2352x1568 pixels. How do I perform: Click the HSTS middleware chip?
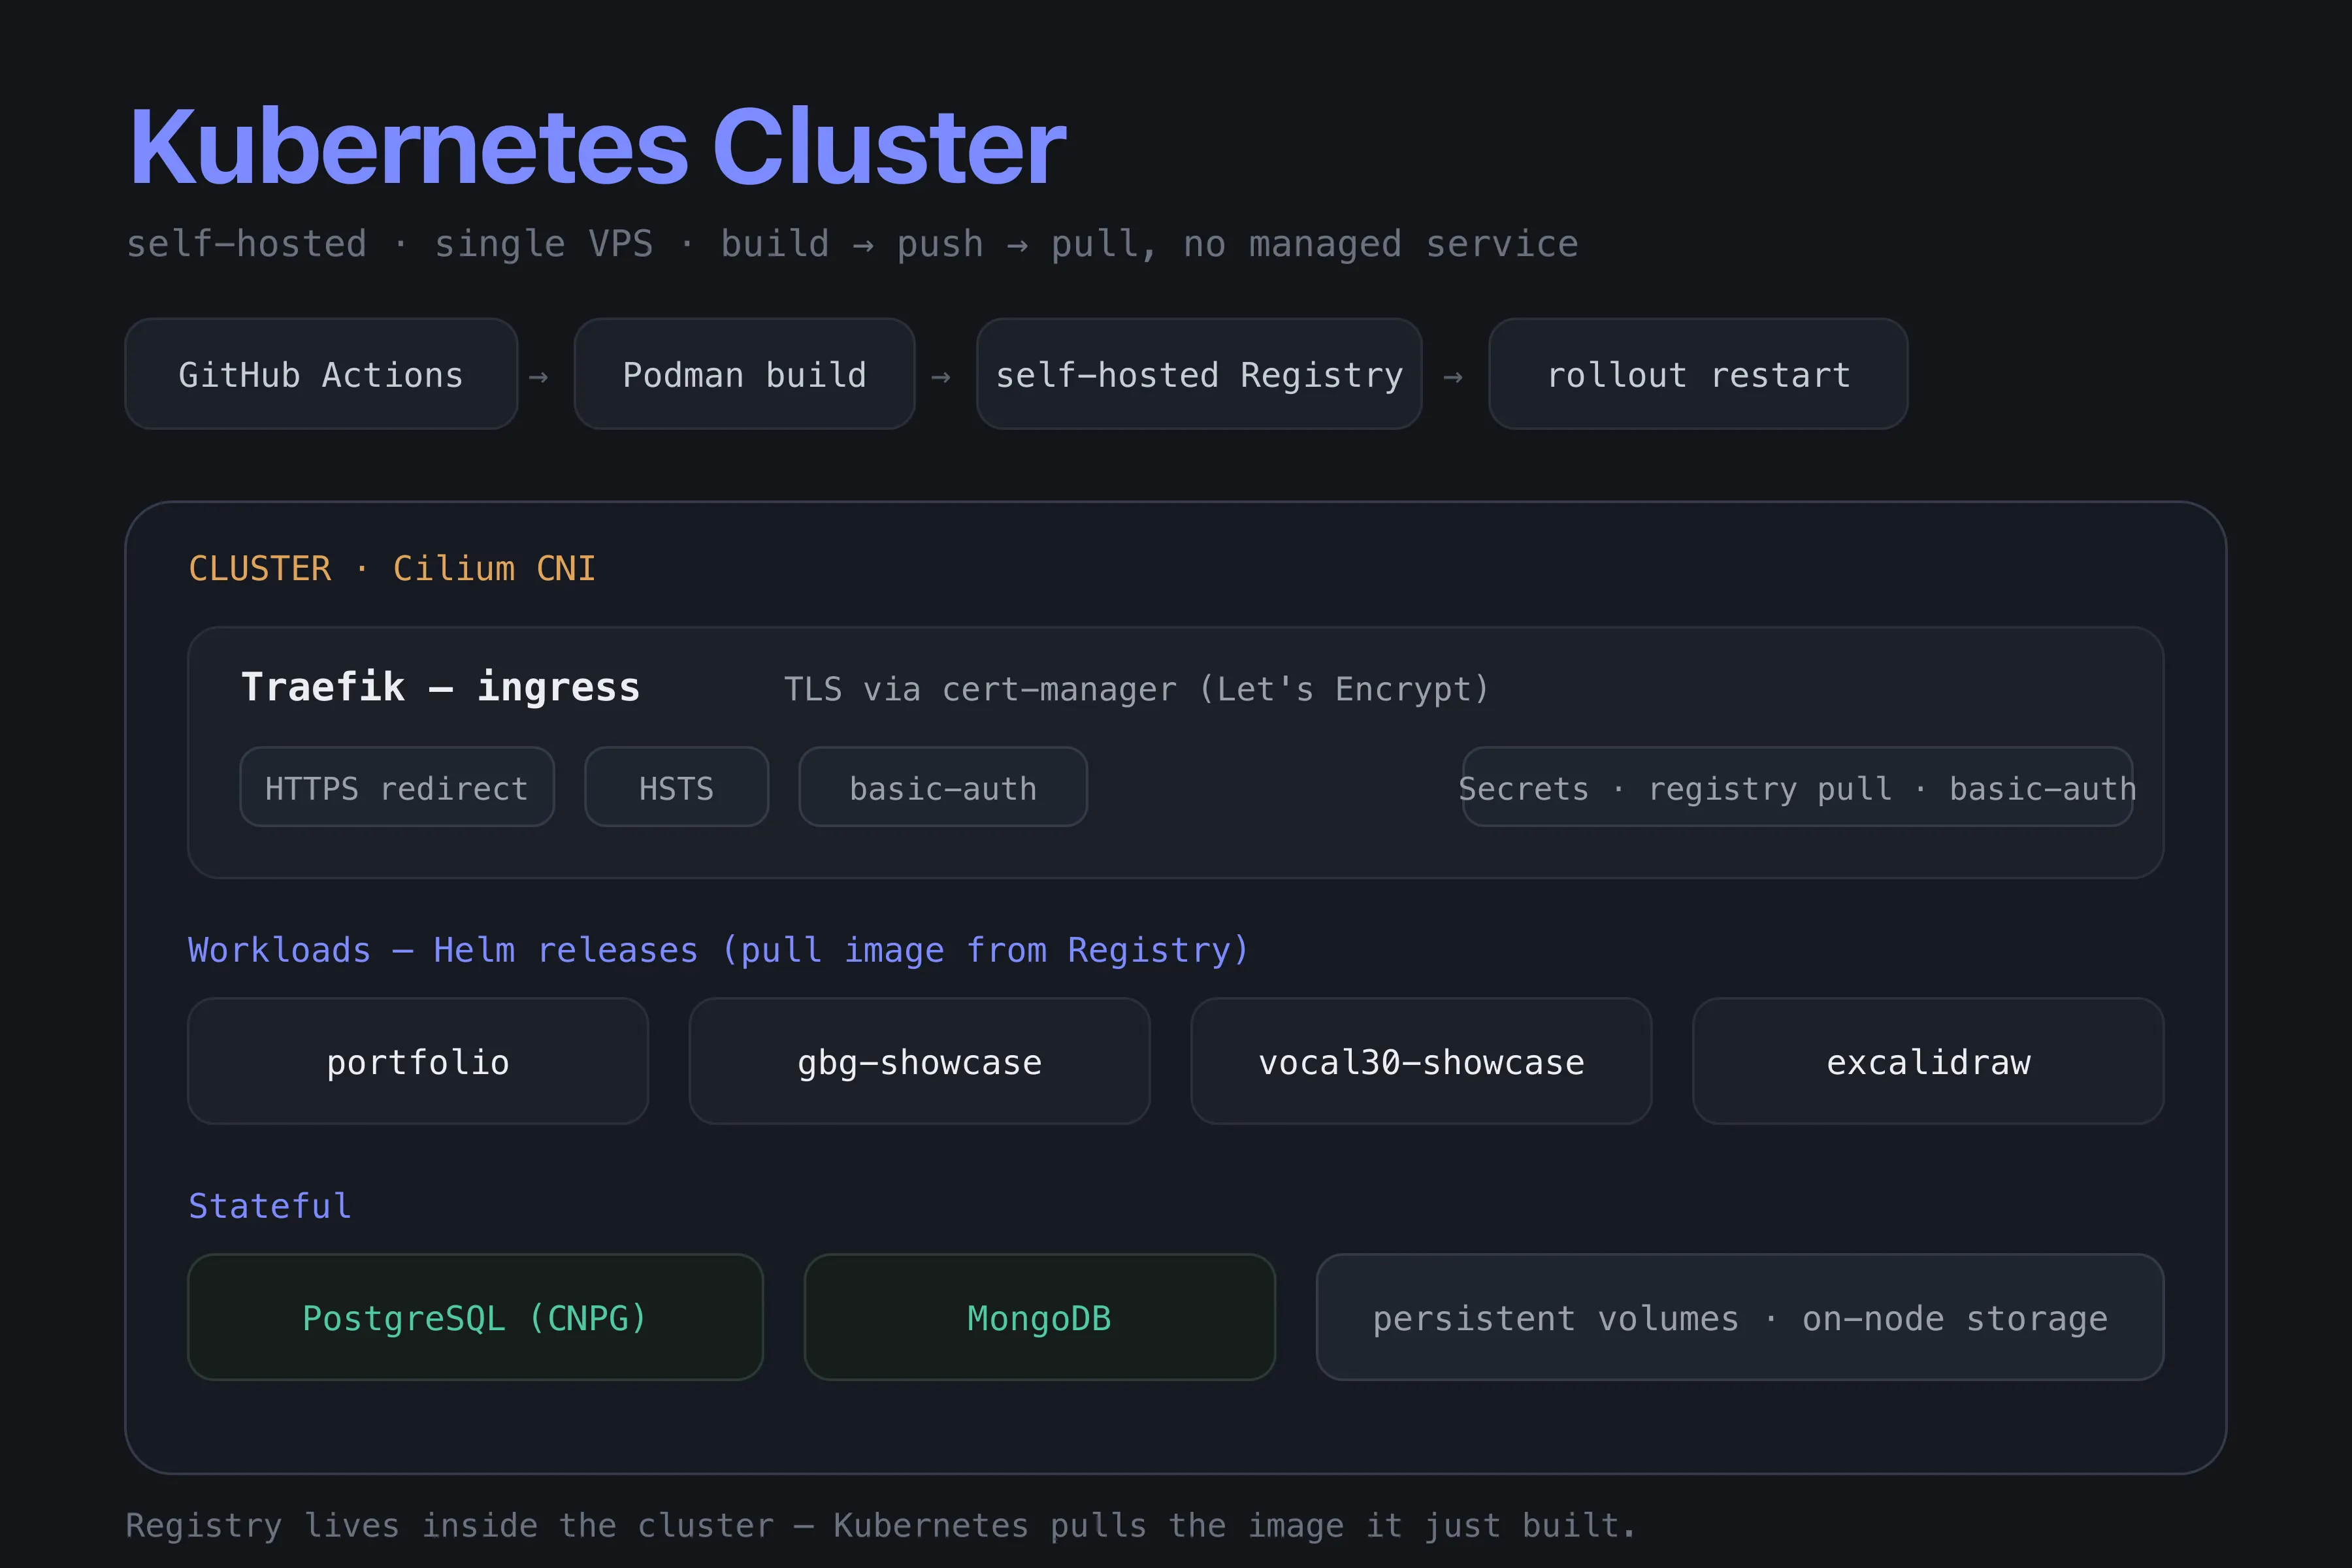pos(677,787)
